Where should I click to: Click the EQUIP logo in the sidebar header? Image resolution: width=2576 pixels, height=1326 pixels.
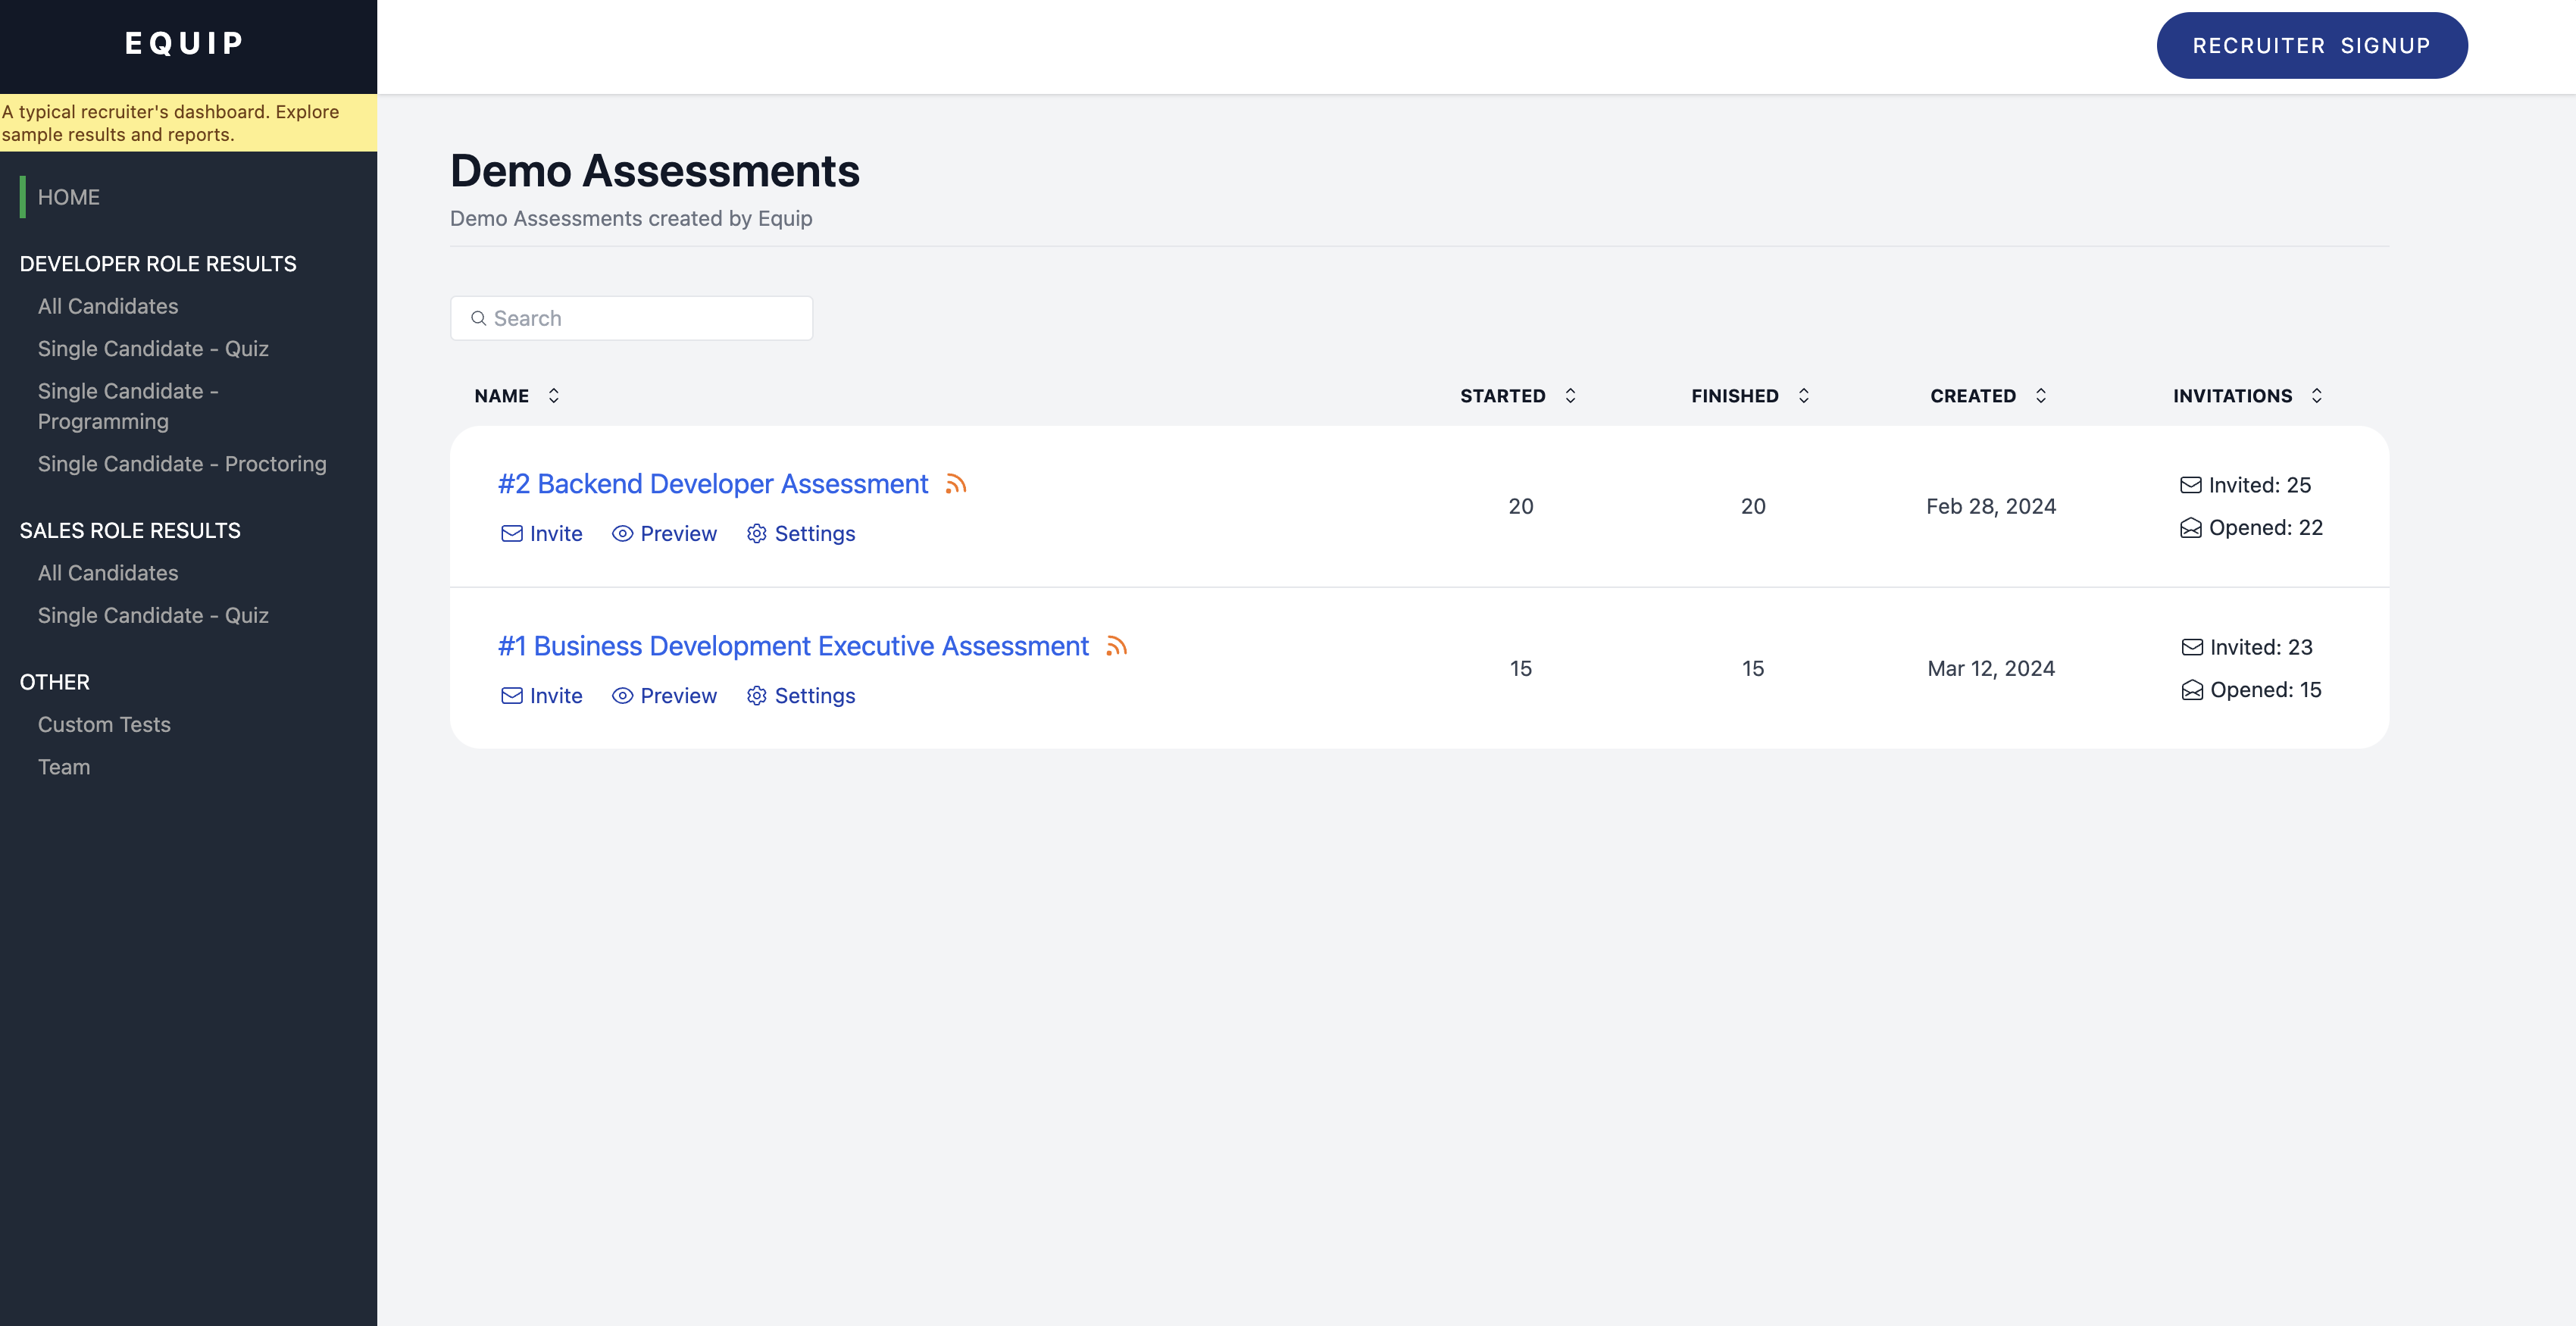tap(185, 43)
